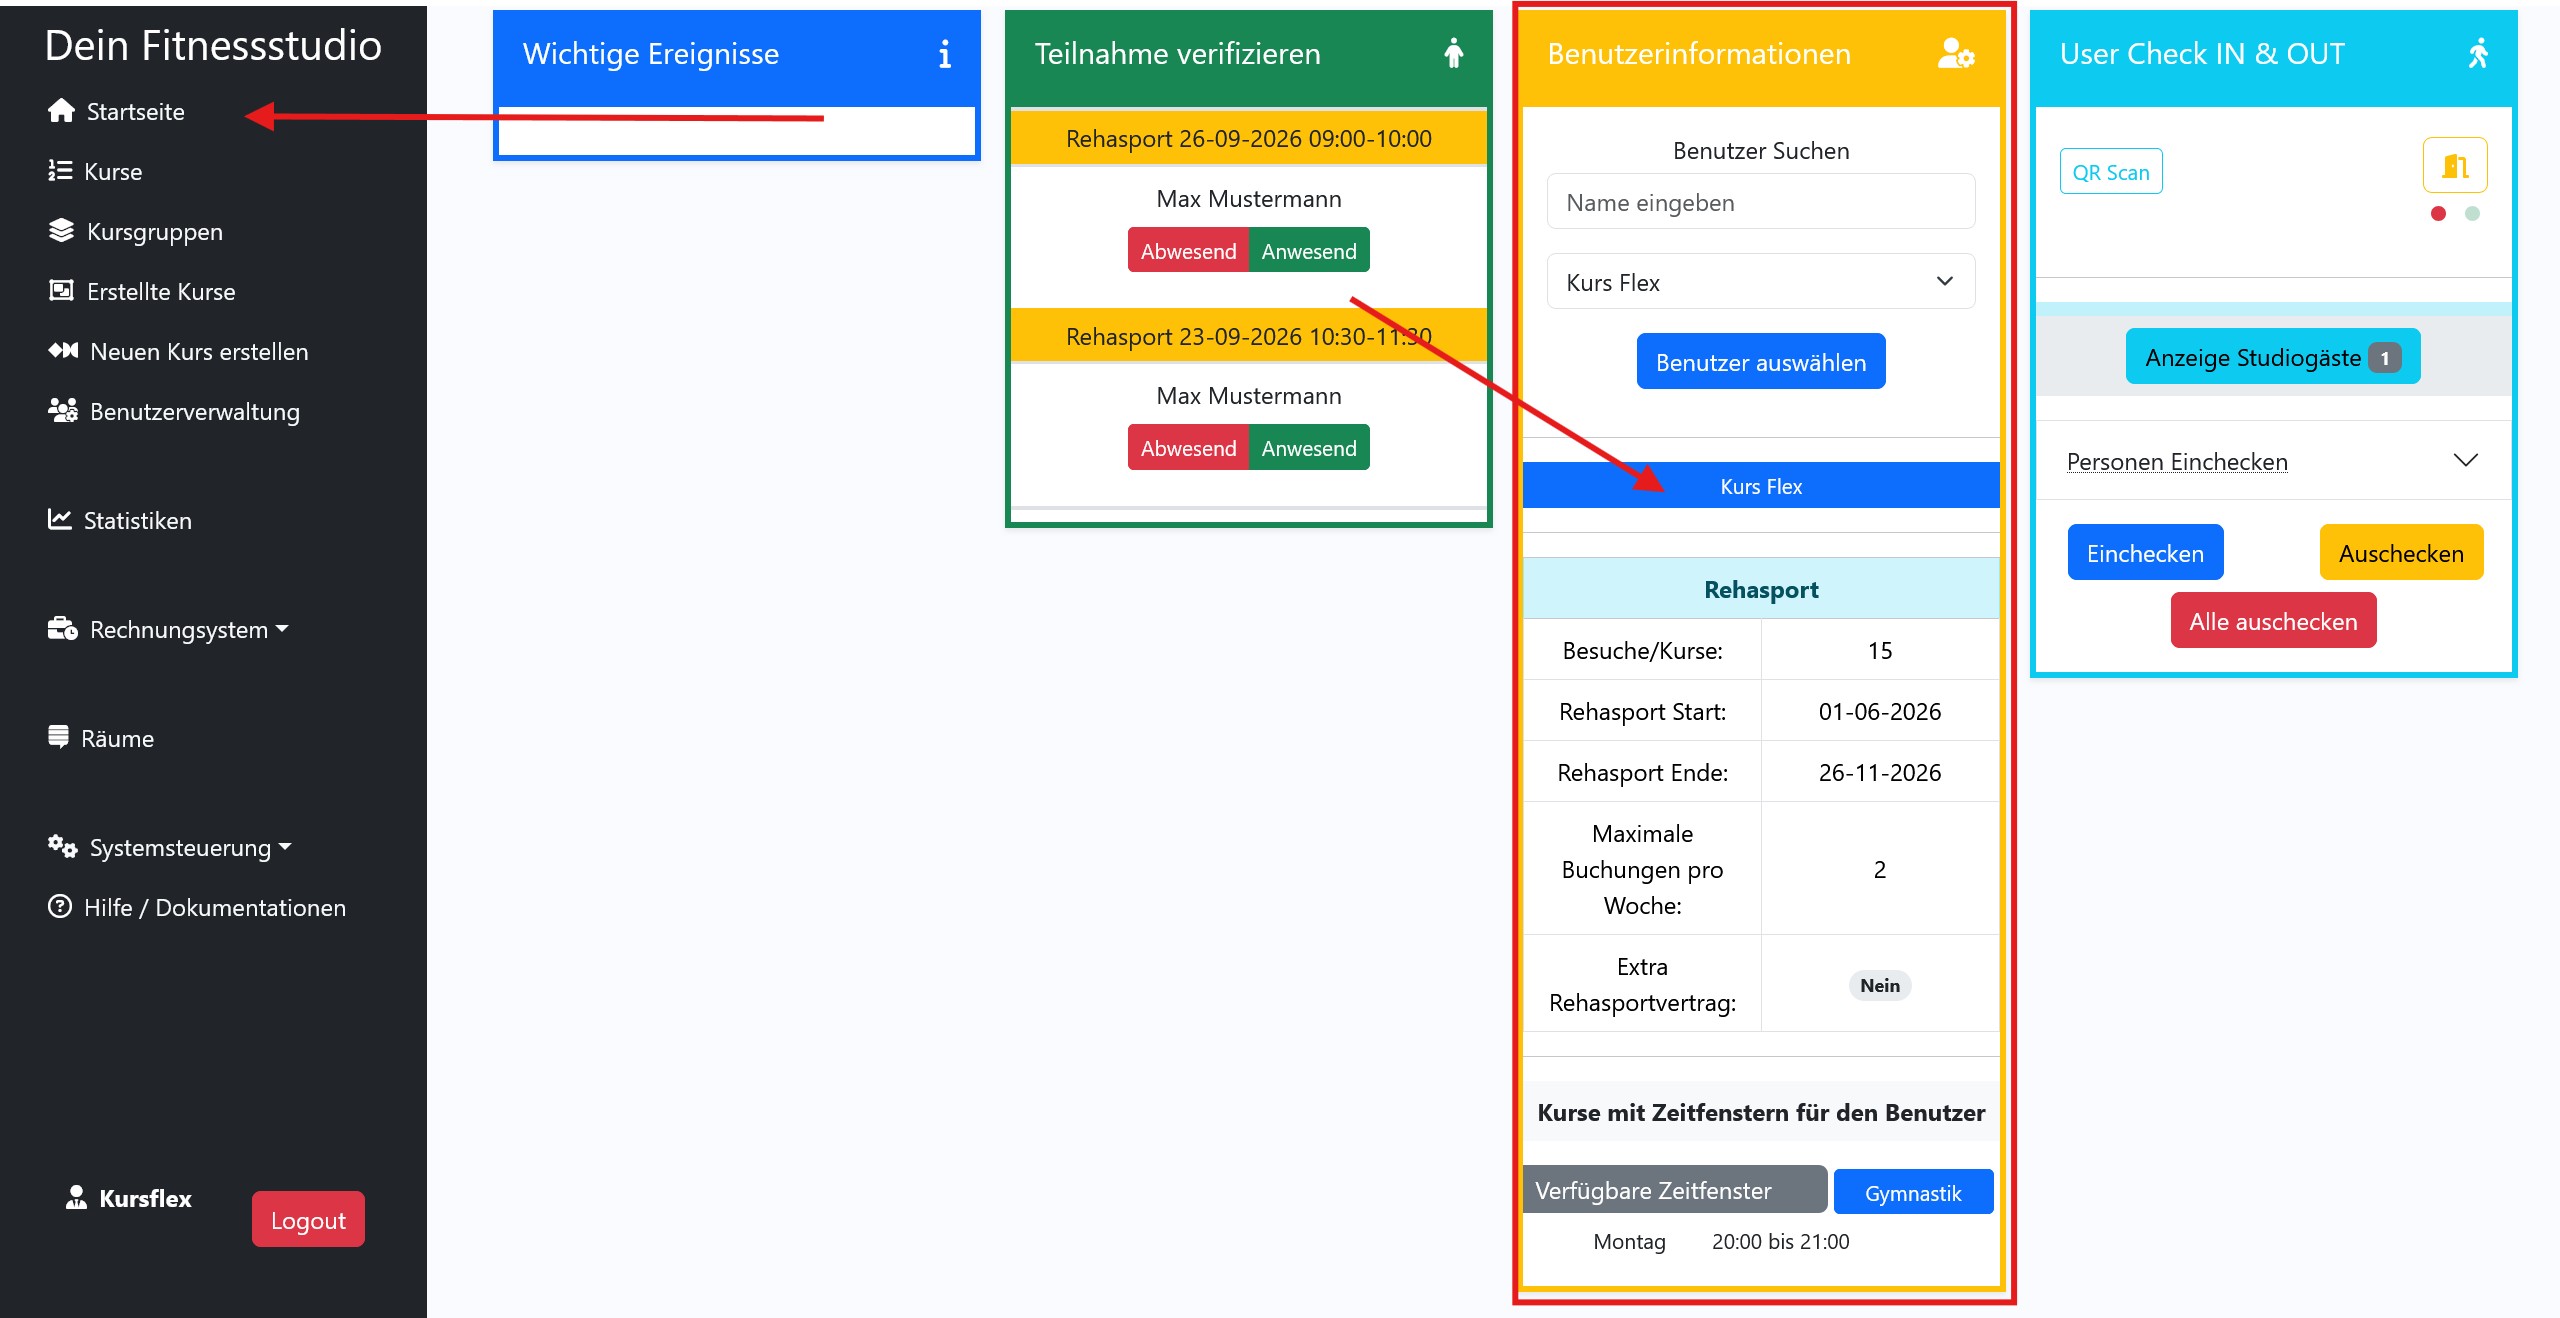
Task: Click the QR Scan button
Action: 2111,172
